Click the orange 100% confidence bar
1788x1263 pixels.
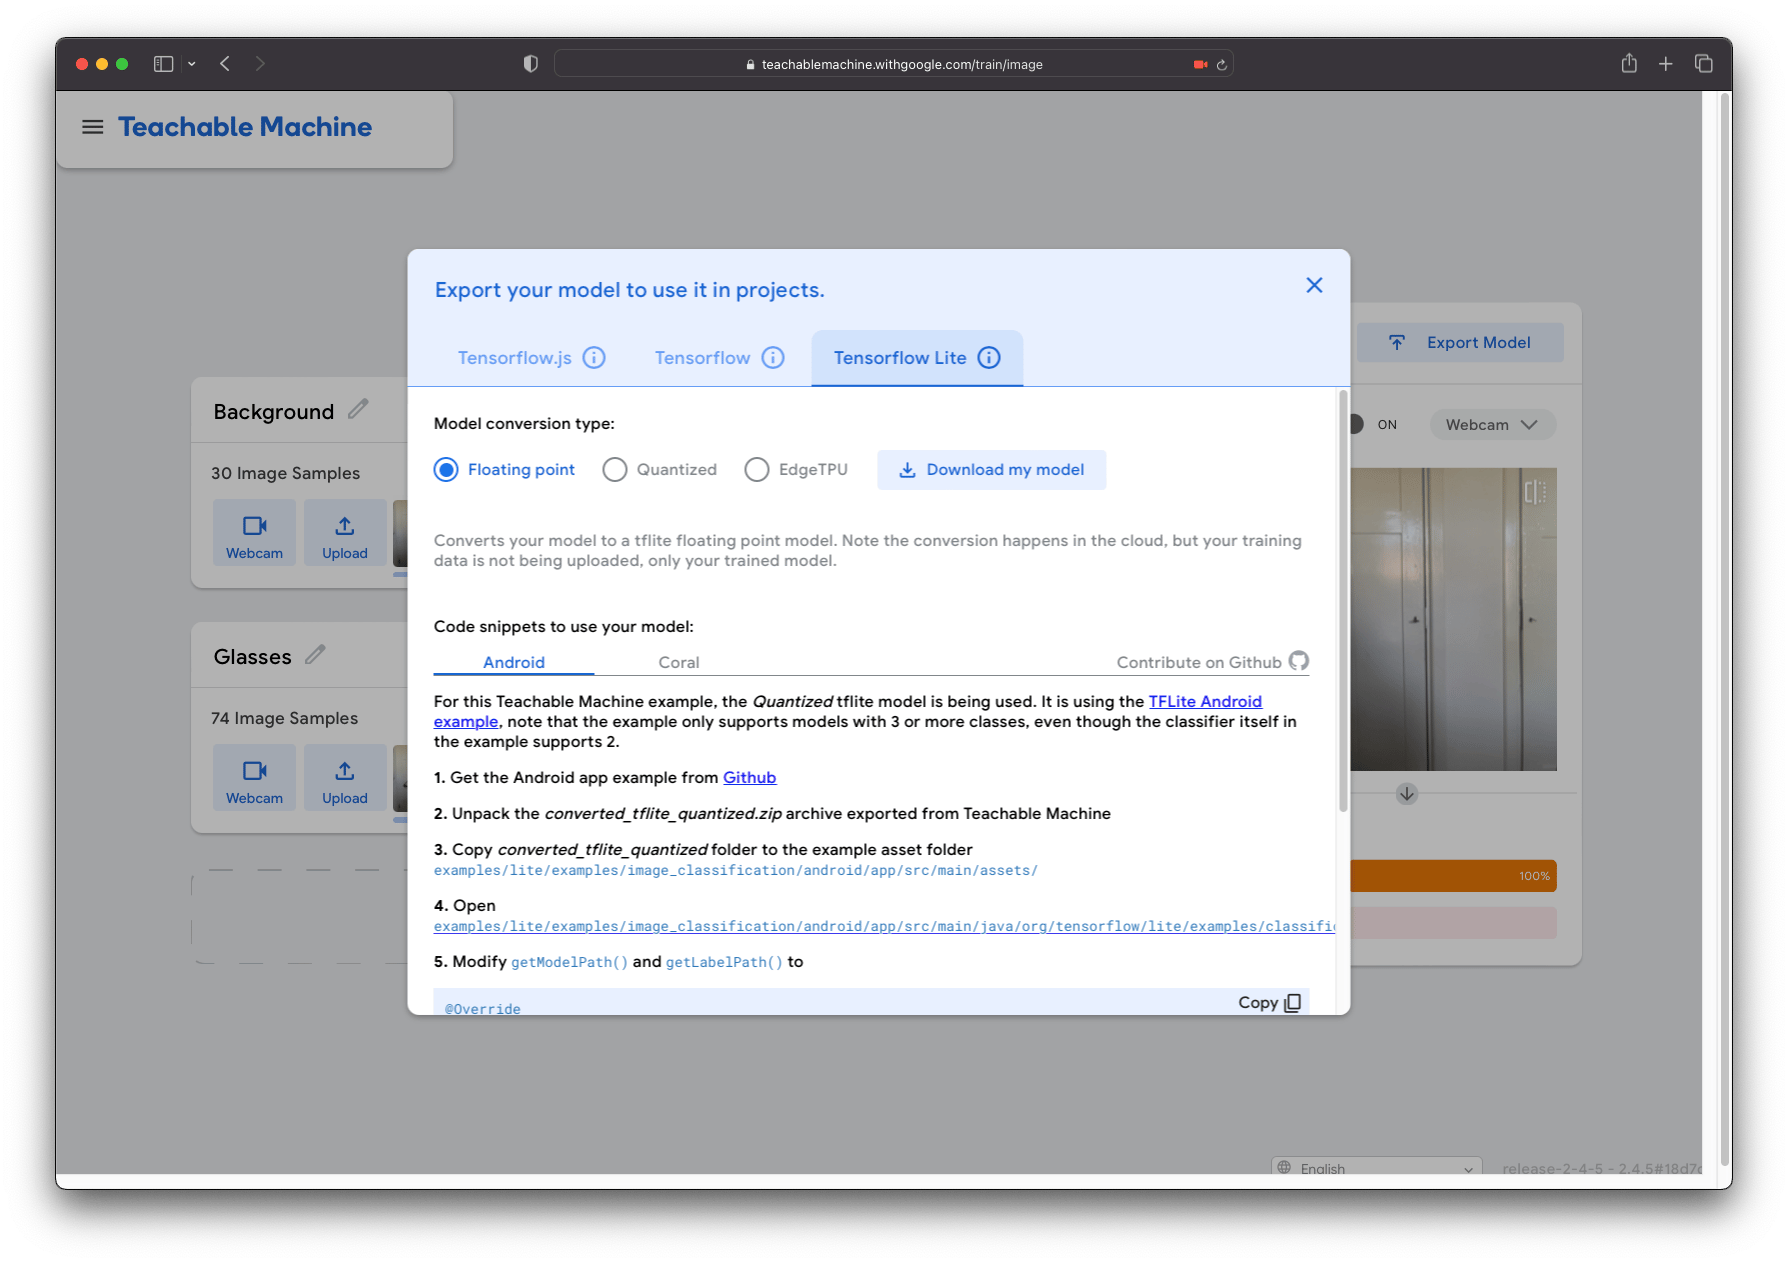pyautogui.click(x=1453, y=876)
